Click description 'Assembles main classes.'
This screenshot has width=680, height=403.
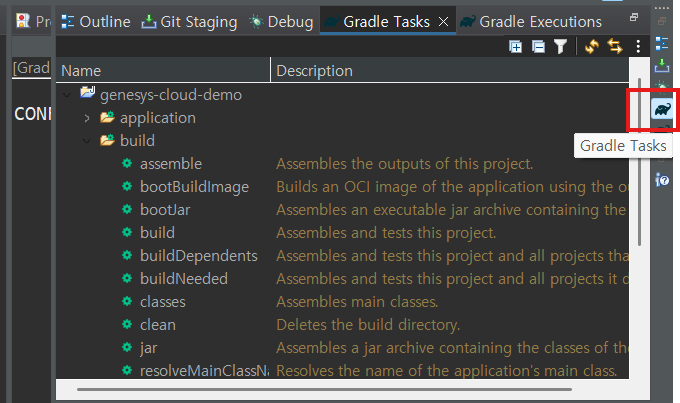[x=357, y=302]
